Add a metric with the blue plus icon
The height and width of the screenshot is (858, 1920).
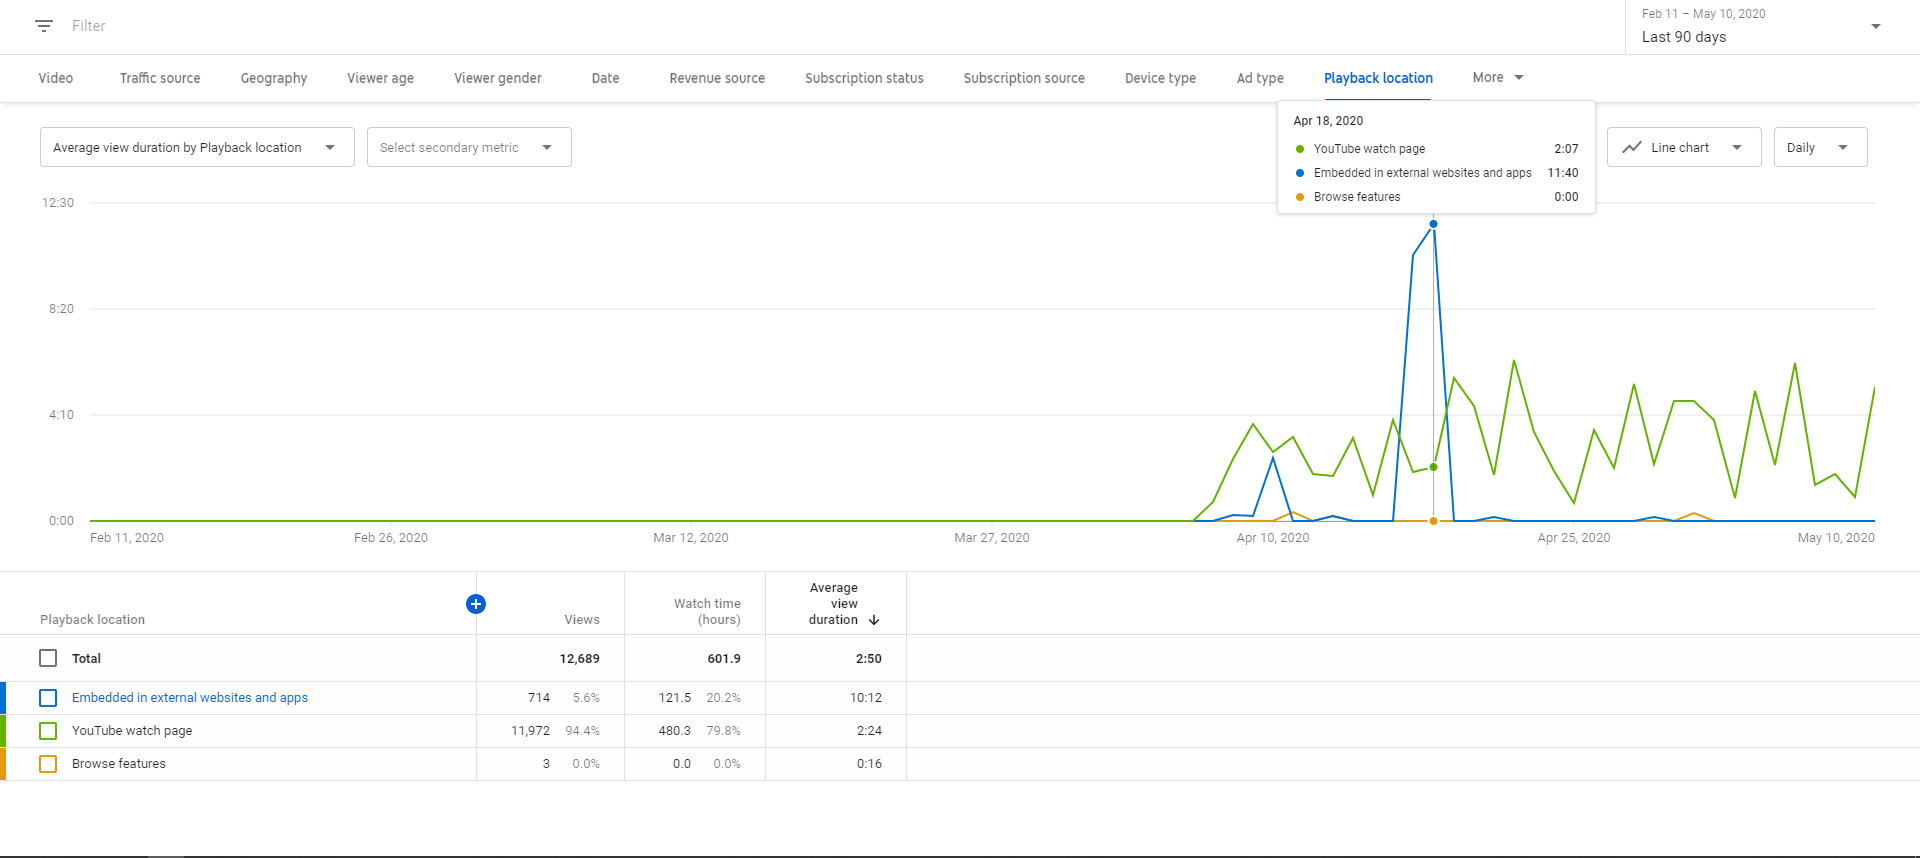[476, 604]
